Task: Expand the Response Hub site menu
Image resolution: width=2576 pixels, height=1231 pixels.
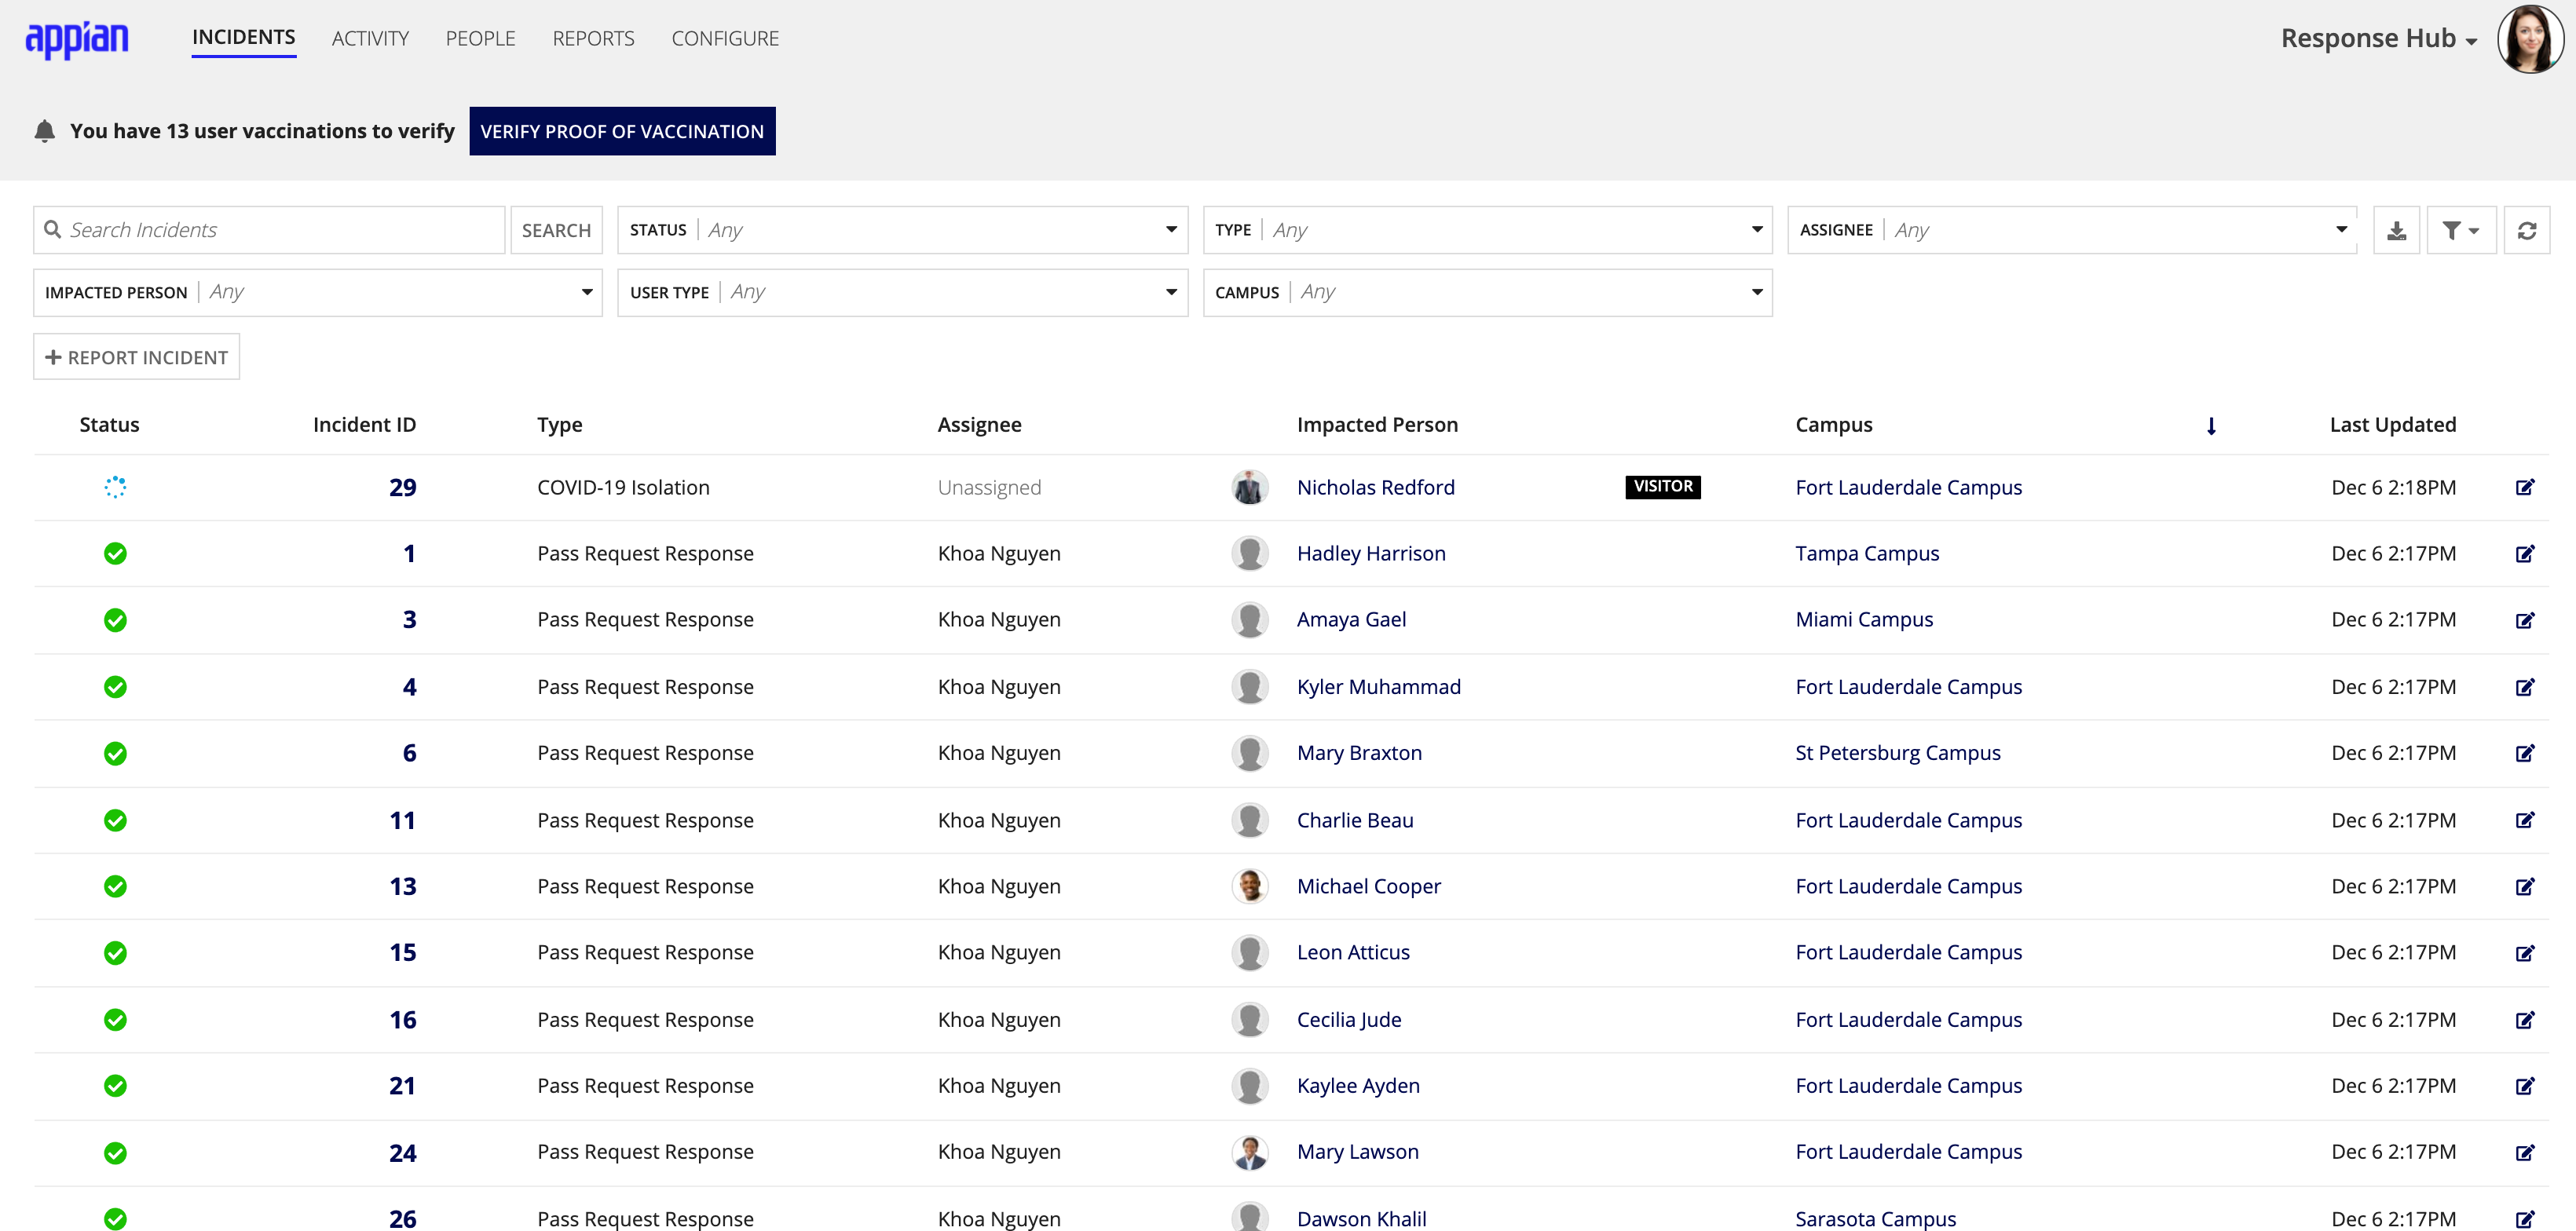Action: [x=2378, y=39]
